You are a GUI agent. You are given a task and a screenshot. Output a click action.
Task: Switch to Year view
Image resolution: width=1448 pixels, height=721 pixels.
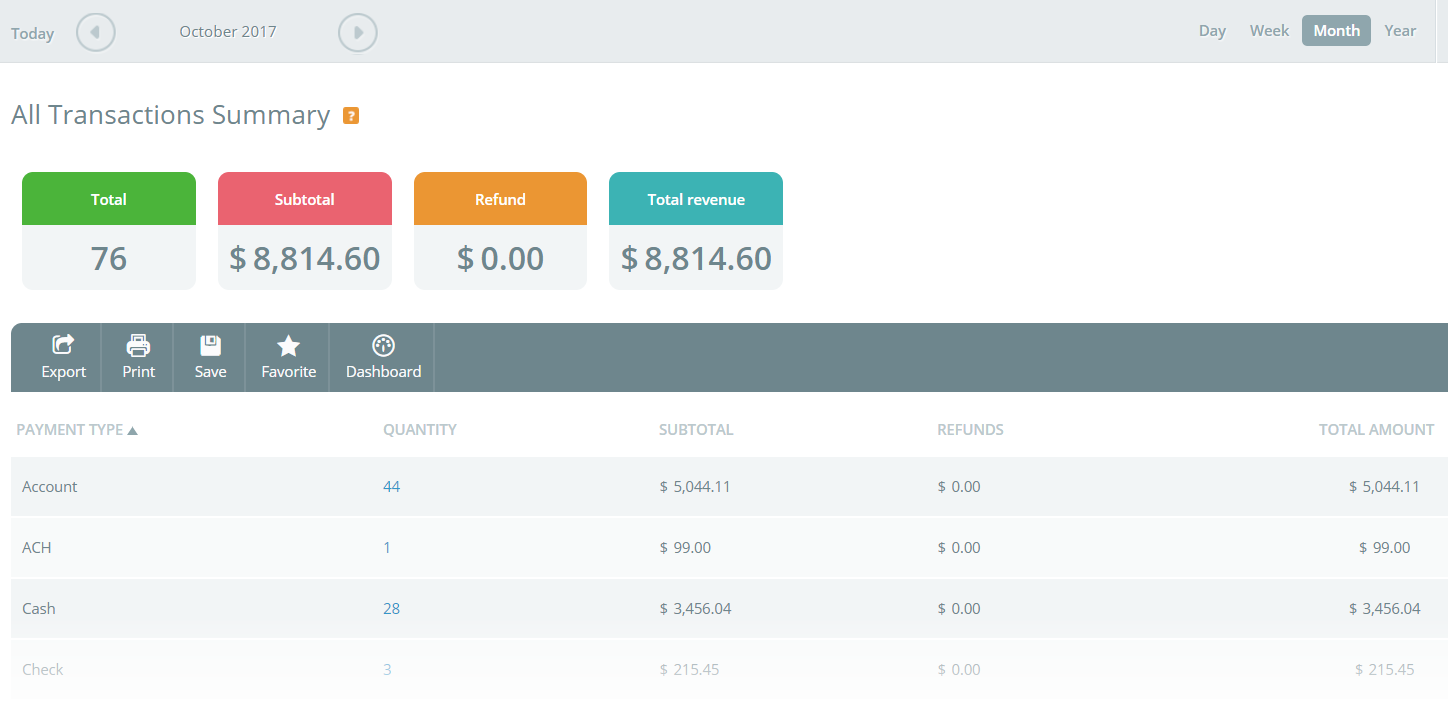(1400, 30)
